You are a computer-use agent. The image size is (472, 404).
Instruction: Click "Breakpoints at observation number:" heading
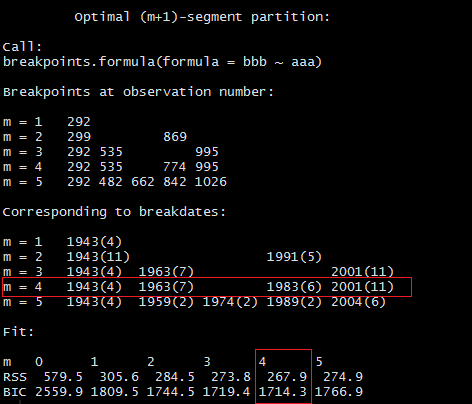pos(138,92)
